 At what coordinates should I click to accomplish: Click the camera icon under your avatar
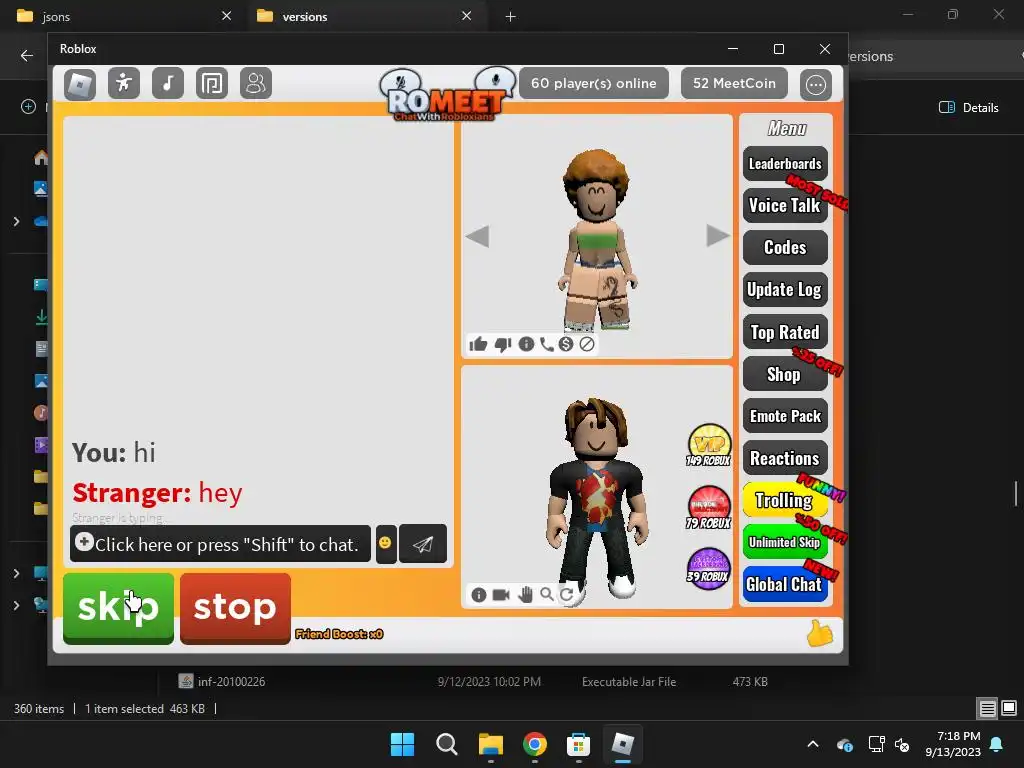pos(501,594)
